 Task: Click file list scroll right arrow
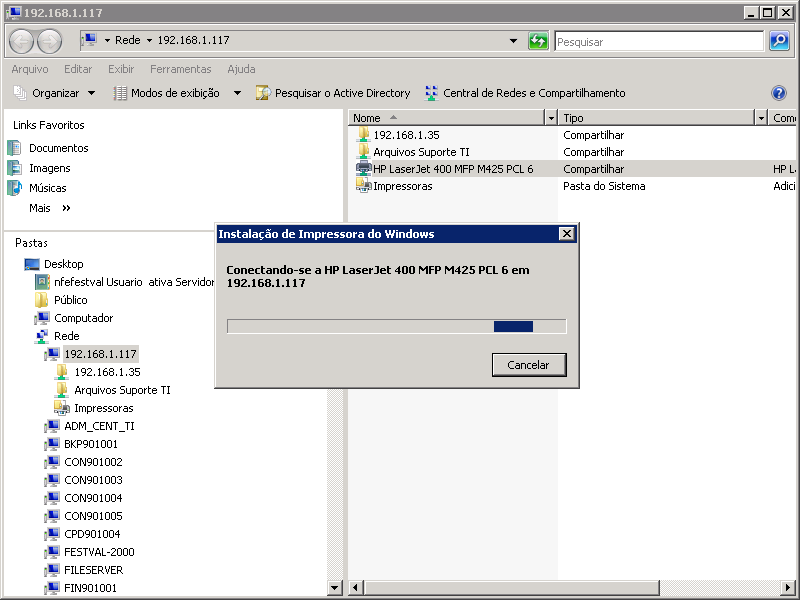click(x=788, y=588)
